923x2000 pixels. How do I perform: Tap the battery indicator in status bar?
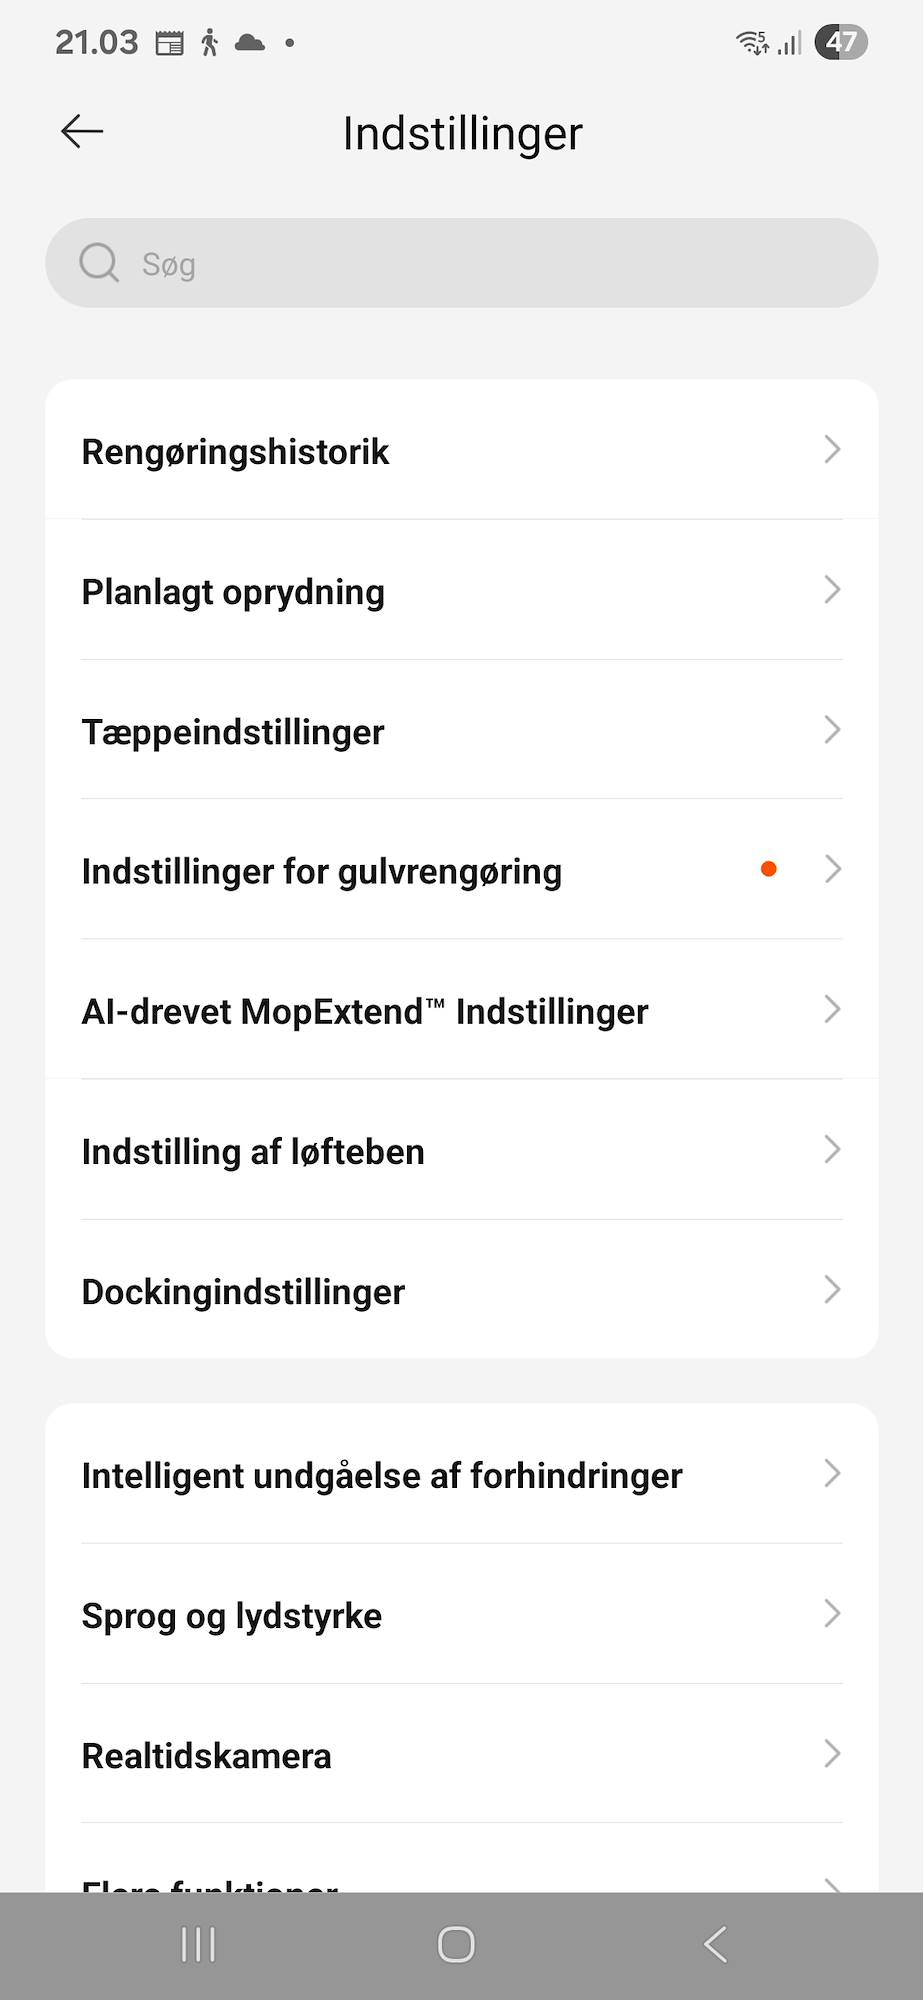click(841, 42)
